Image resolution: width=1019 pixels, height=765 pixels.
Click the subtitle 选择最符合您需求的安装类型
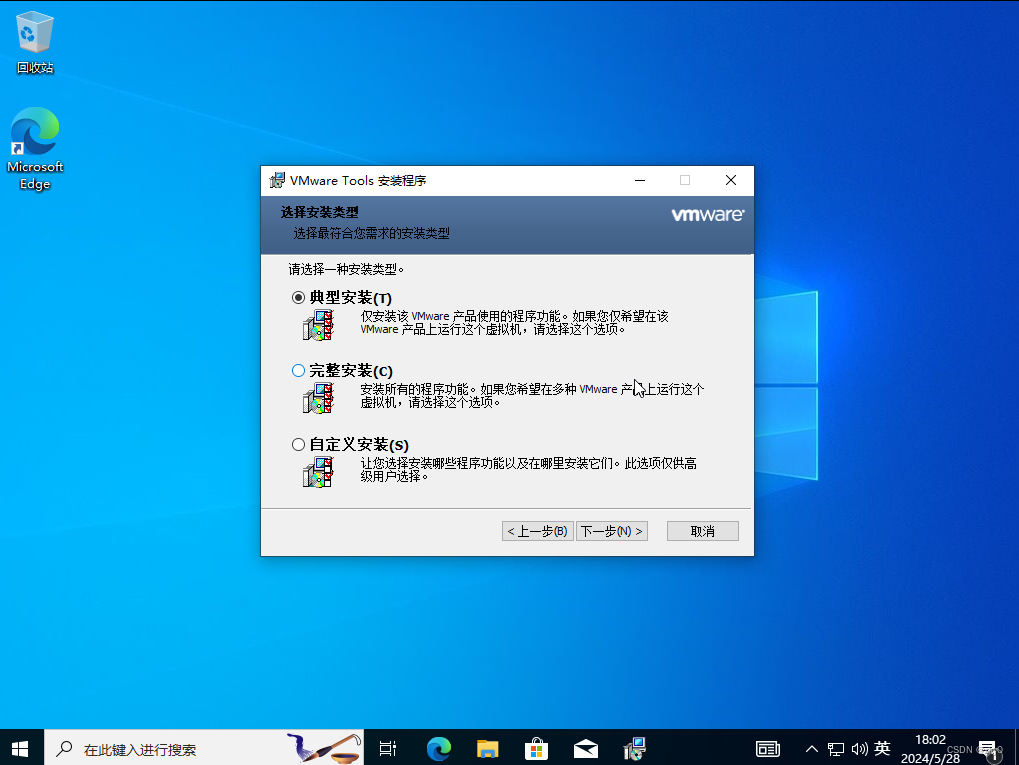pos(371,233)
